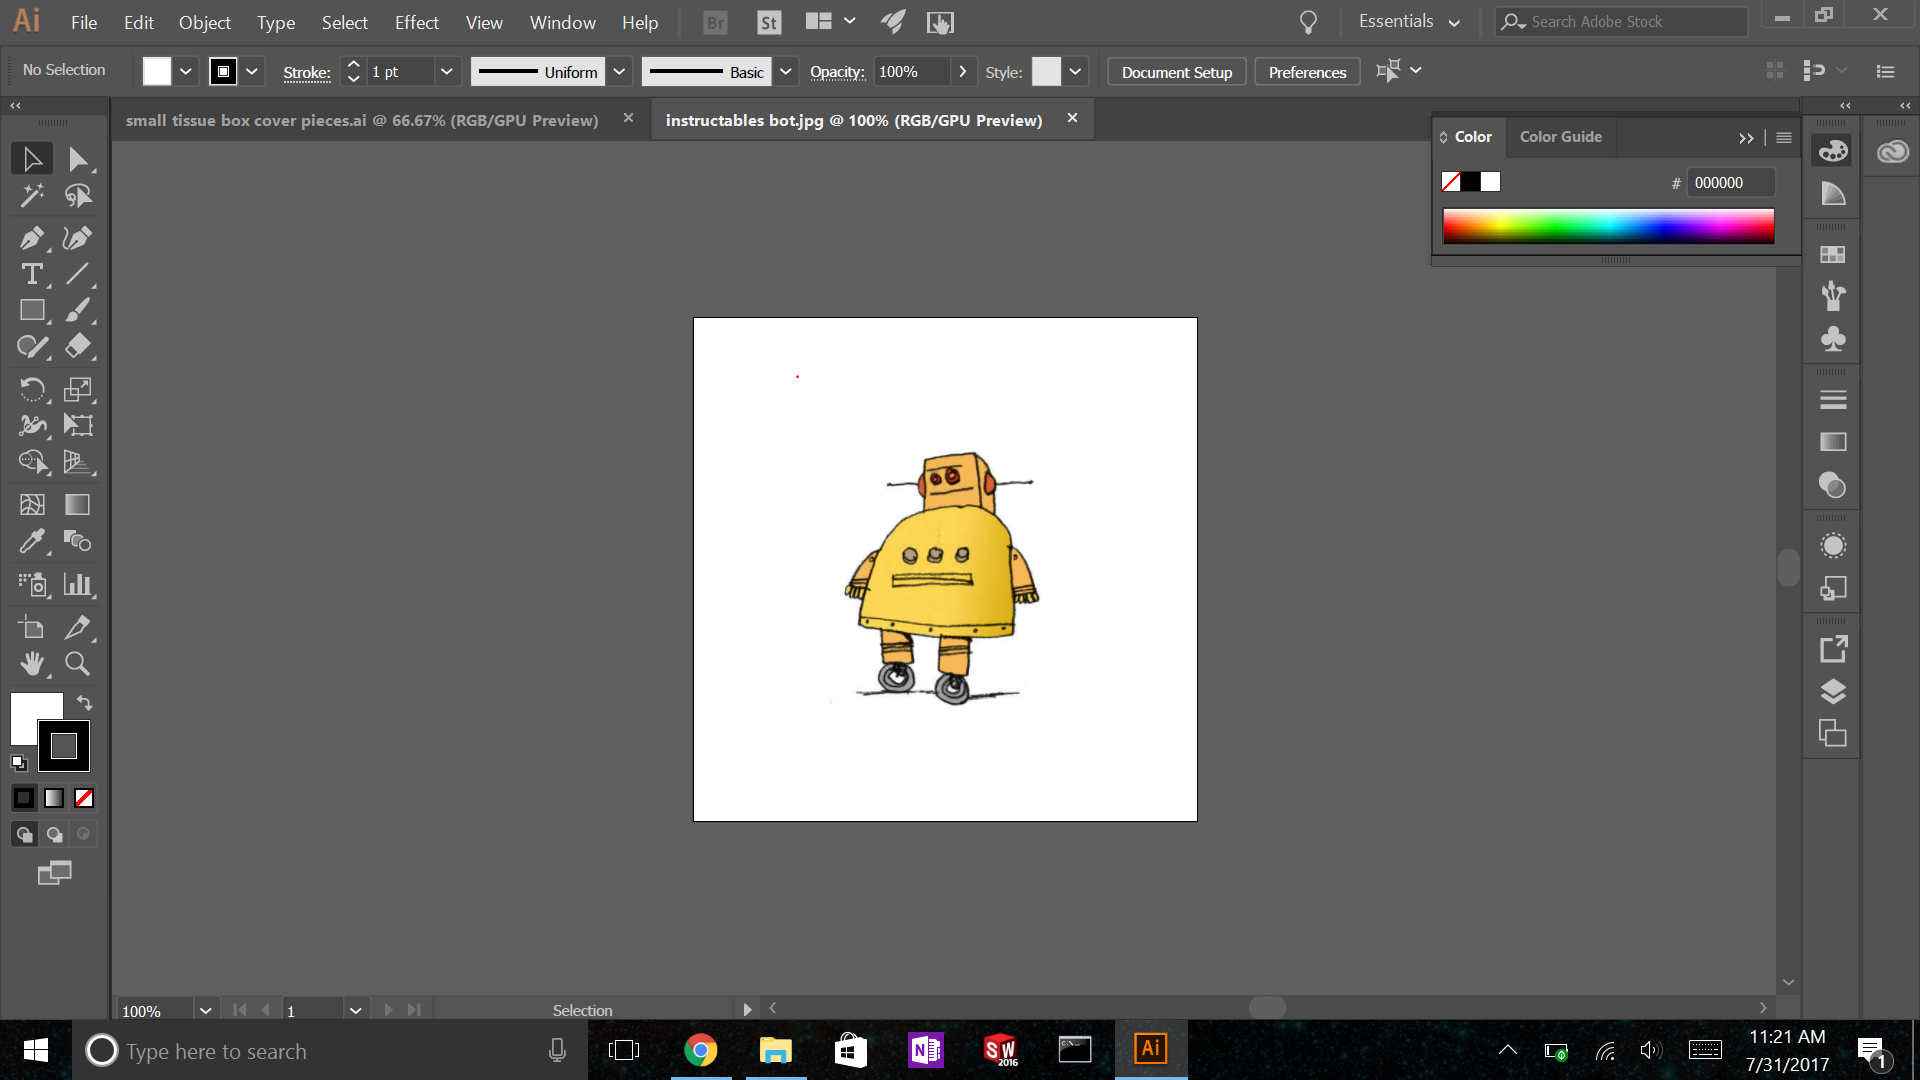Click Preferences button

click(x=1307, y=72)
